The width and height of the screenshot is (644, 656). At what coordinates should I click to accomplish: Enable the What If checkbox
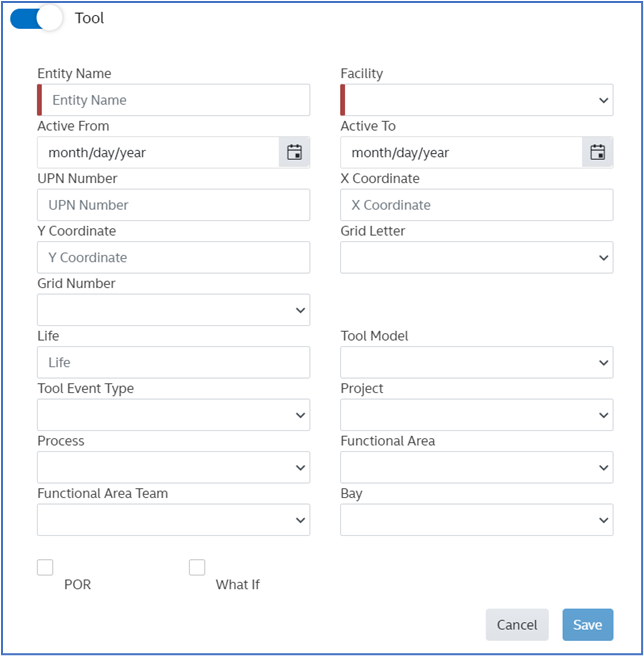point(197,567)
